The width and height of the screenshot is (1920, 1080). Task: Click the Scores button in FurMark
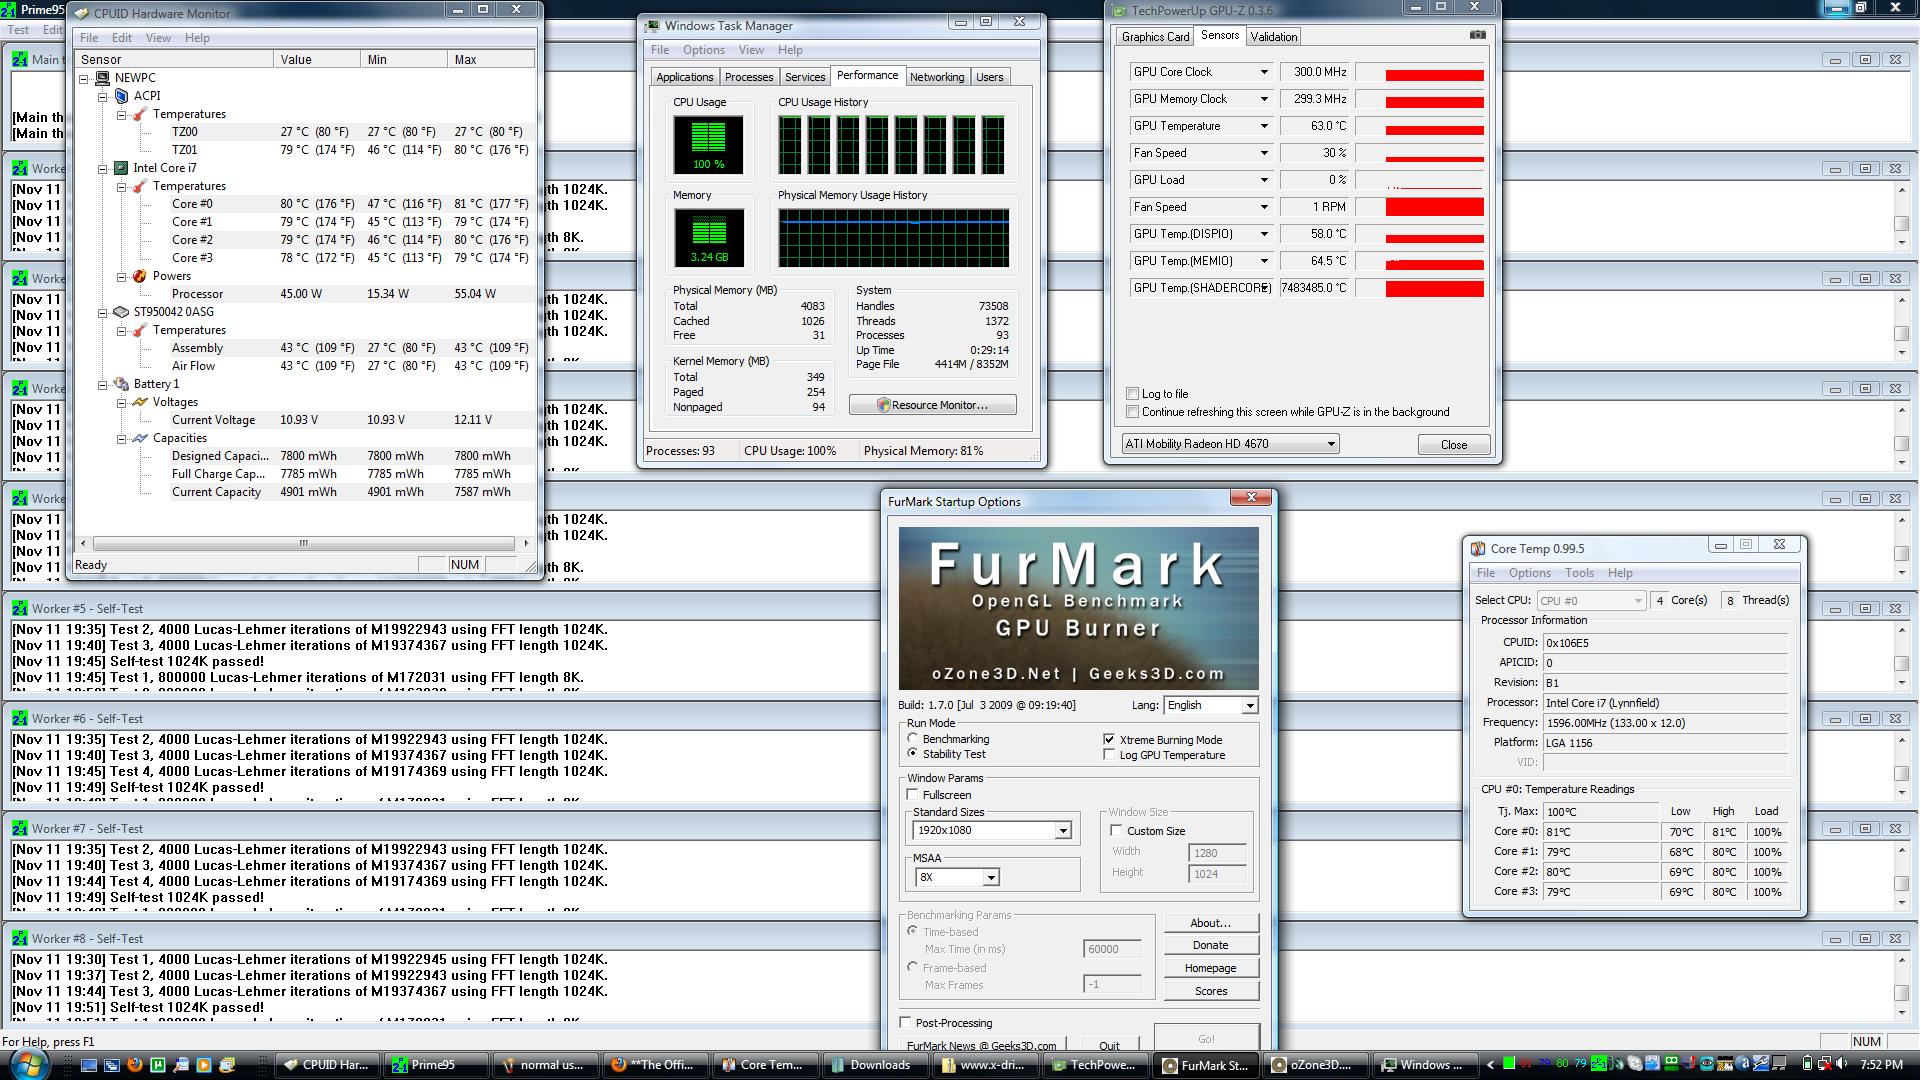1210,991
